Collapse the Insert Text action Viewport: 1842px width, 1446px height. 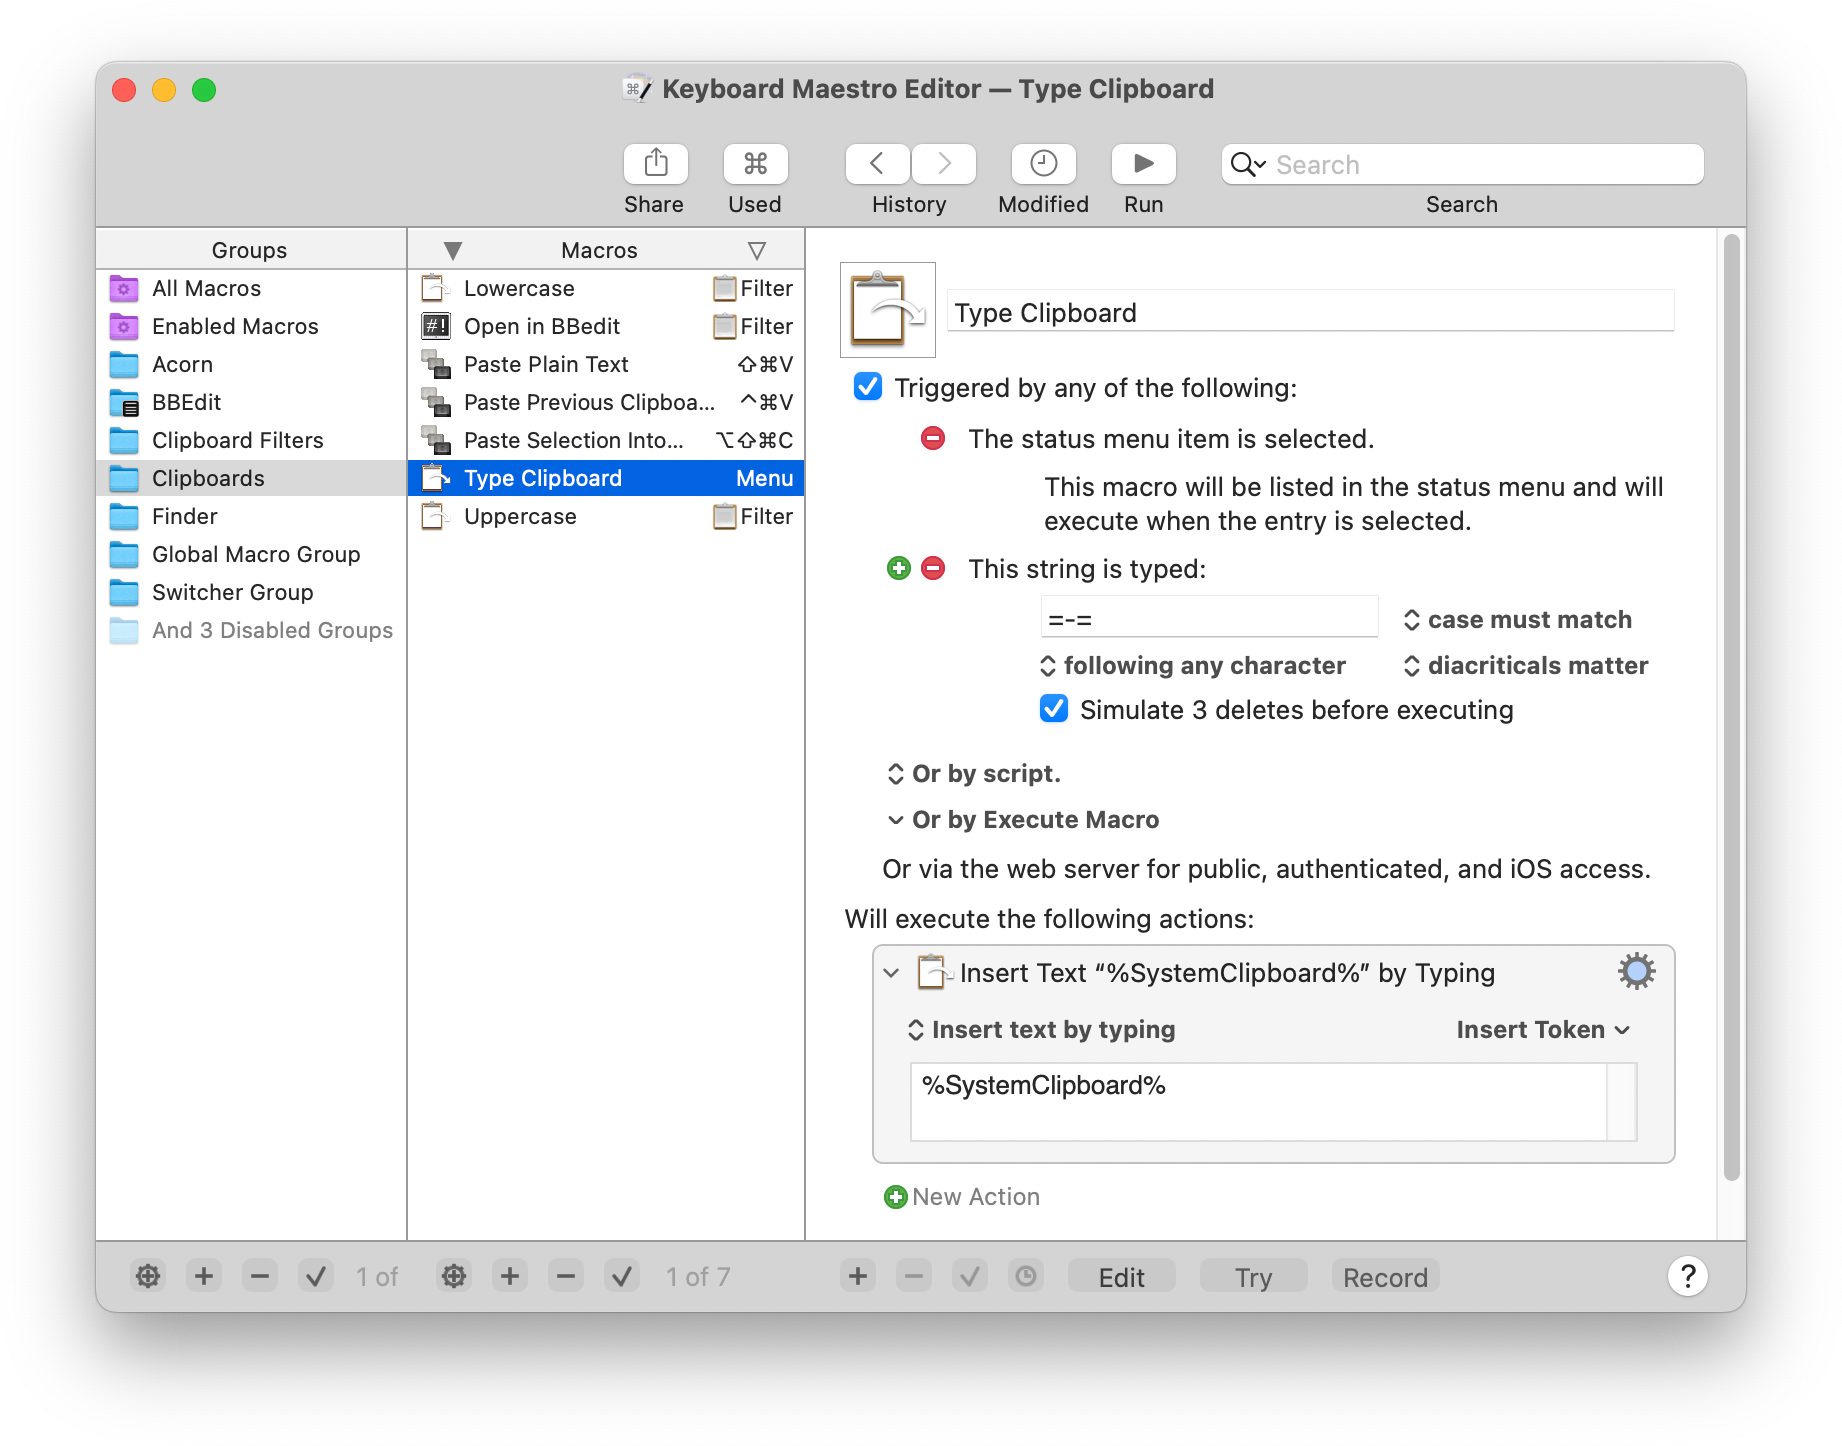point(891,973)
